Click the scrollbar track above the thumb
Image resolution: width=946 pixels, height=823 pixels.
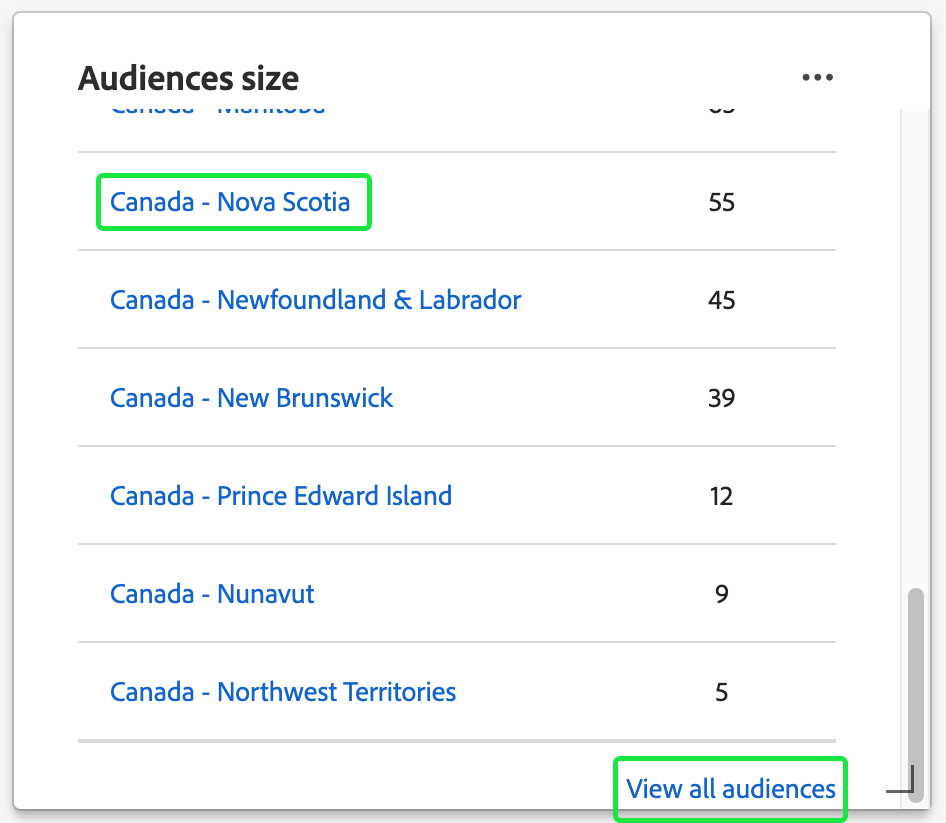pyautogui.click(x=915, y=350)
